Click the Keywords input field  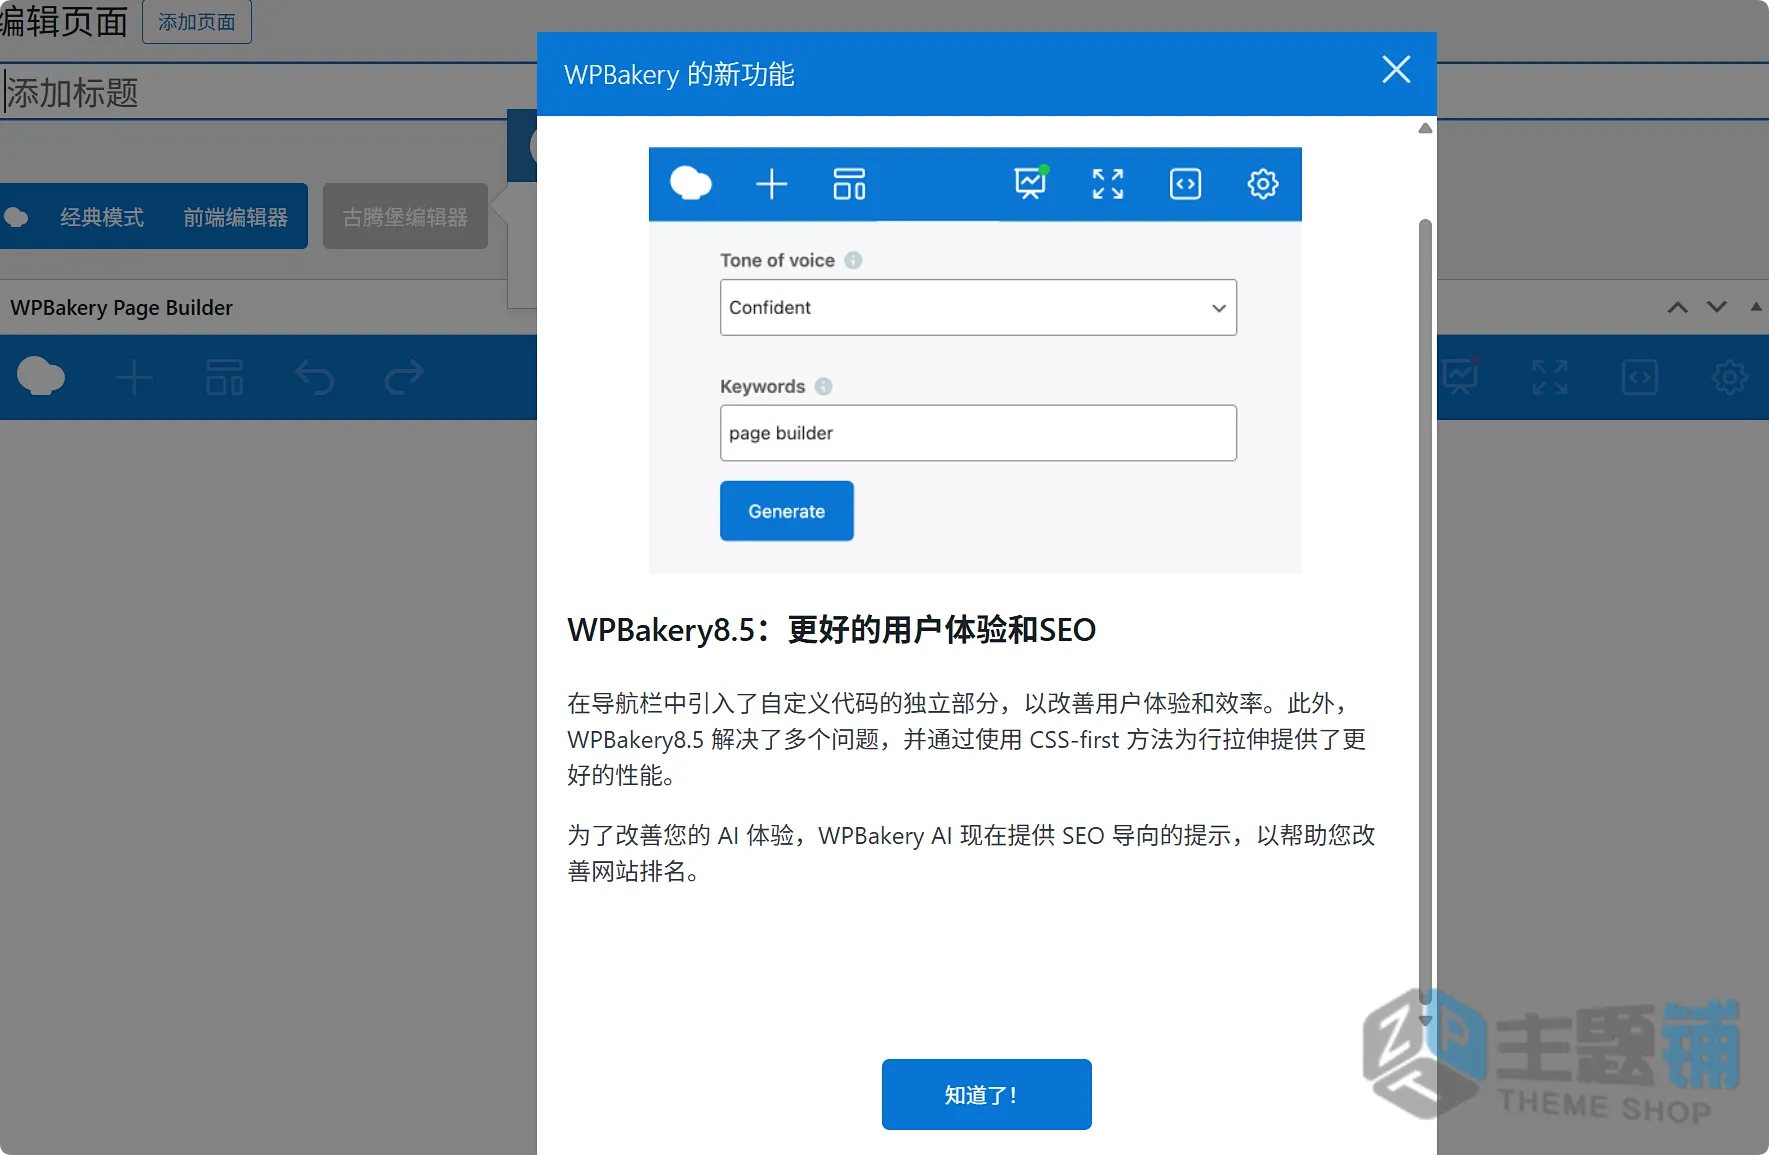coord(978,433)
